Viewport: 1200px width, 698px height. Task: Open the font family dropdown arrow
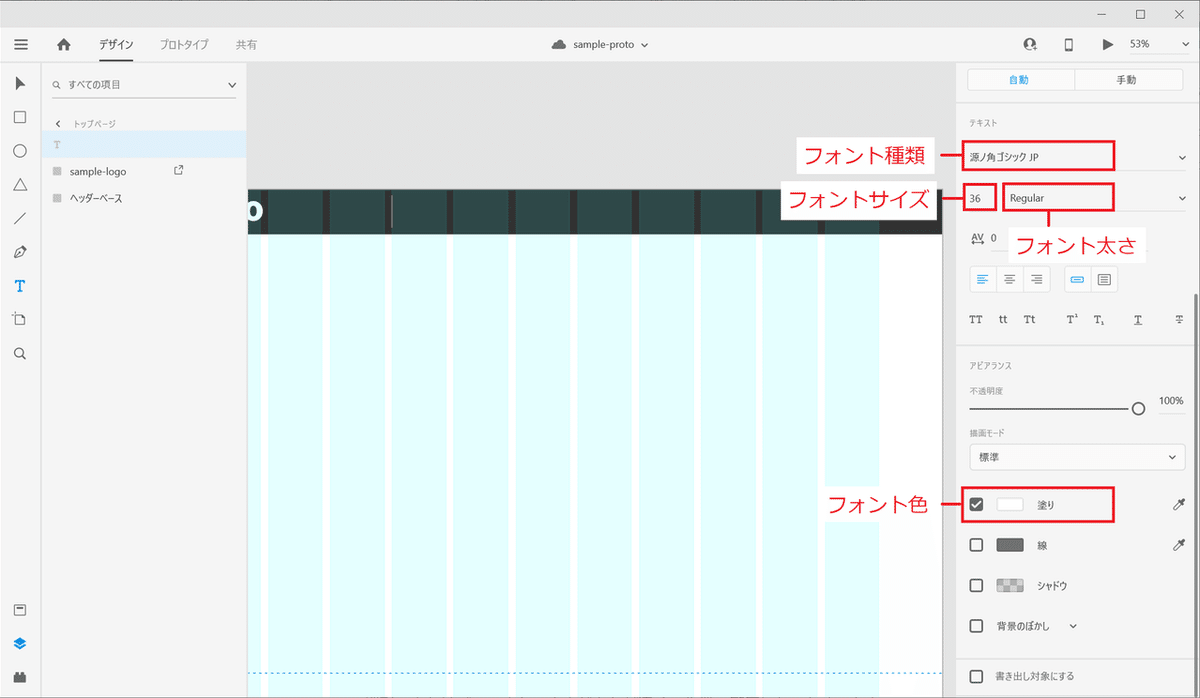pos(1182,157)
